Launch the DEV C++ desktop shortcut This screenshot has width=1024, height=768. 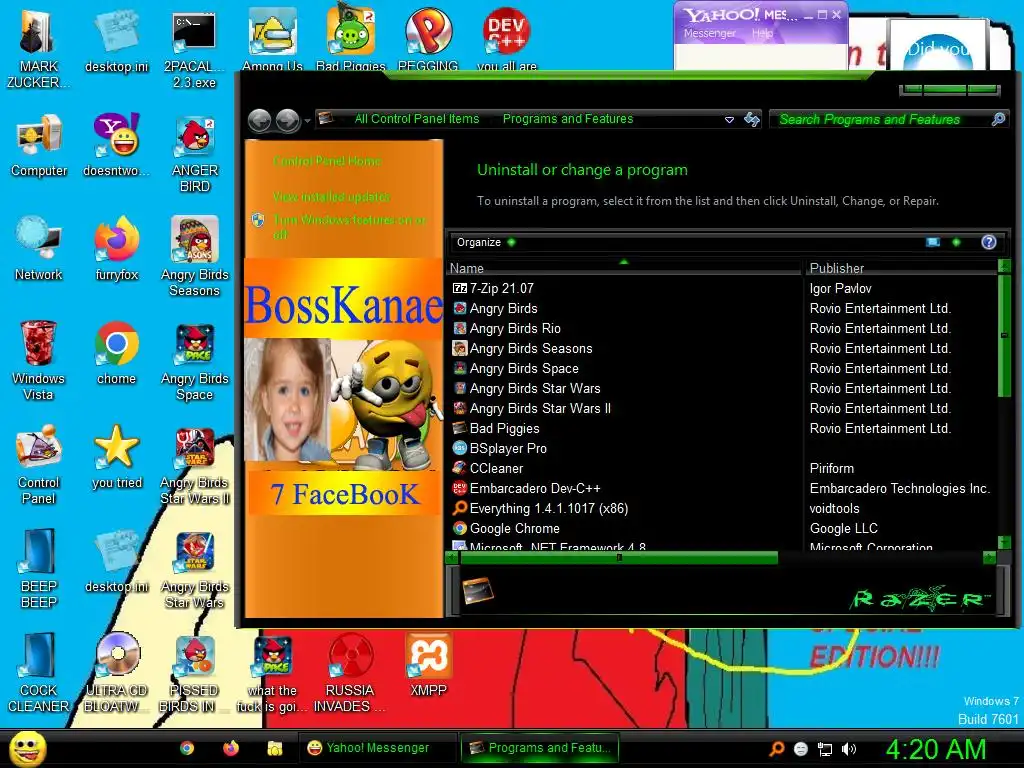507,39
